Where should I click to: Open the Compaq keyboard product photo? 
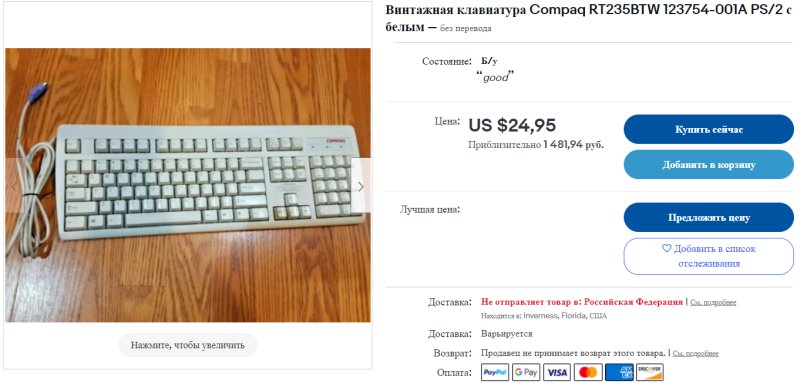tap(188, 185)
